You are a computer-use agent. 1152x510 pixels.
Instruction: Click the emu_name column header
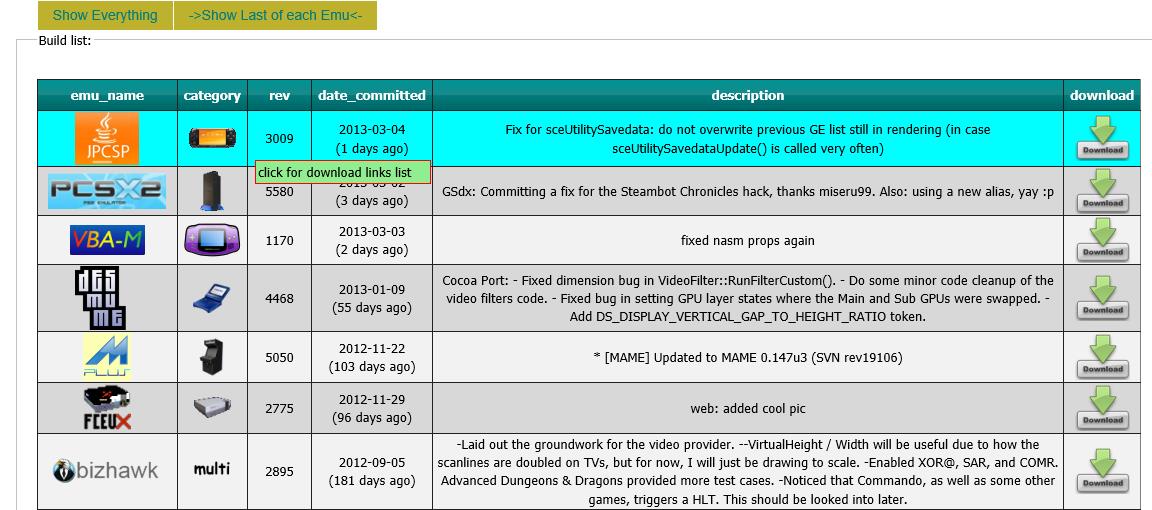[x=107, y=96]
